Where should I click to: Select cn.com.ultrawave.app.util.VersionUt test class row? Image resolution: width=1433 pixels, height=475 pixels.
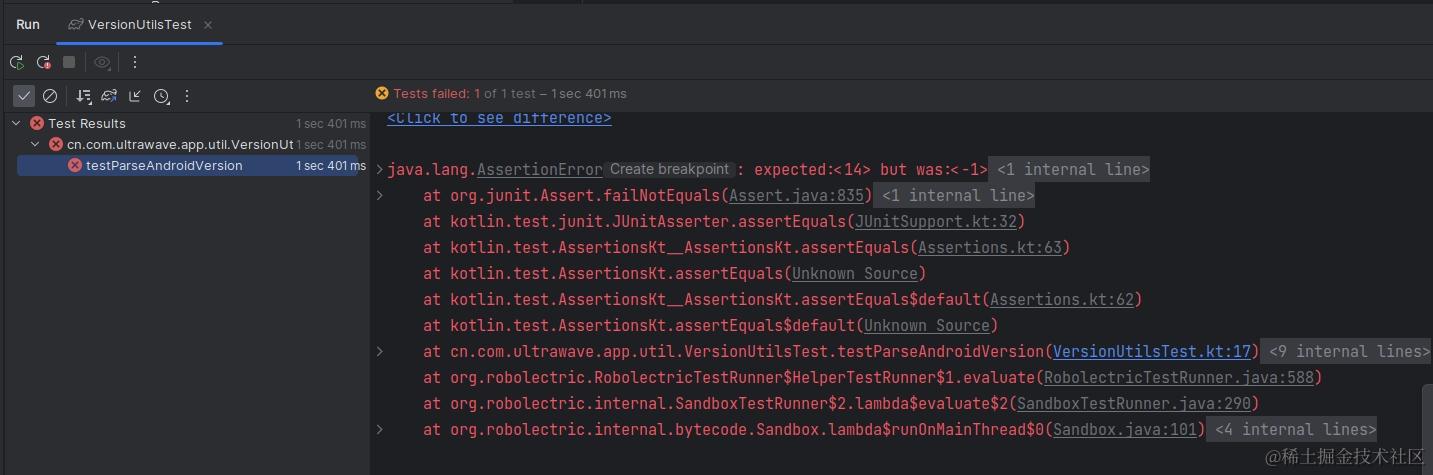(185, 144)
